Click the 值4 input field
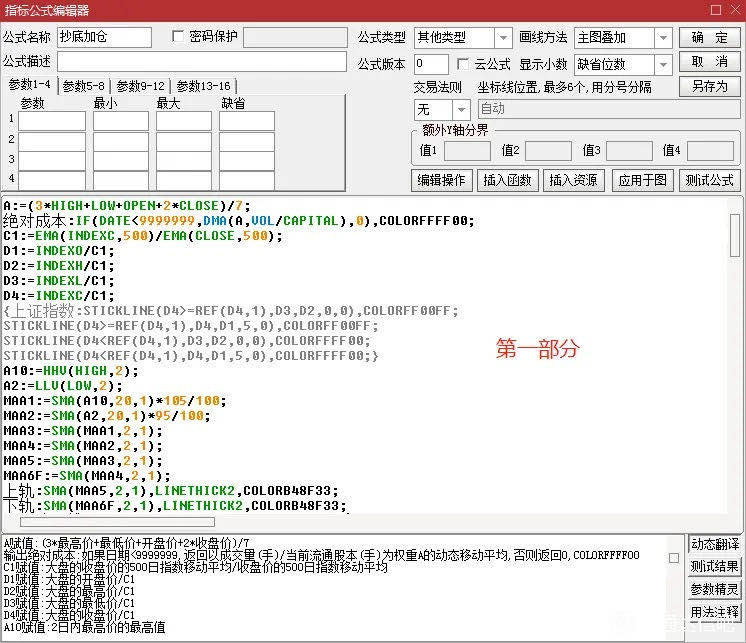 click(x=710, y=151)
